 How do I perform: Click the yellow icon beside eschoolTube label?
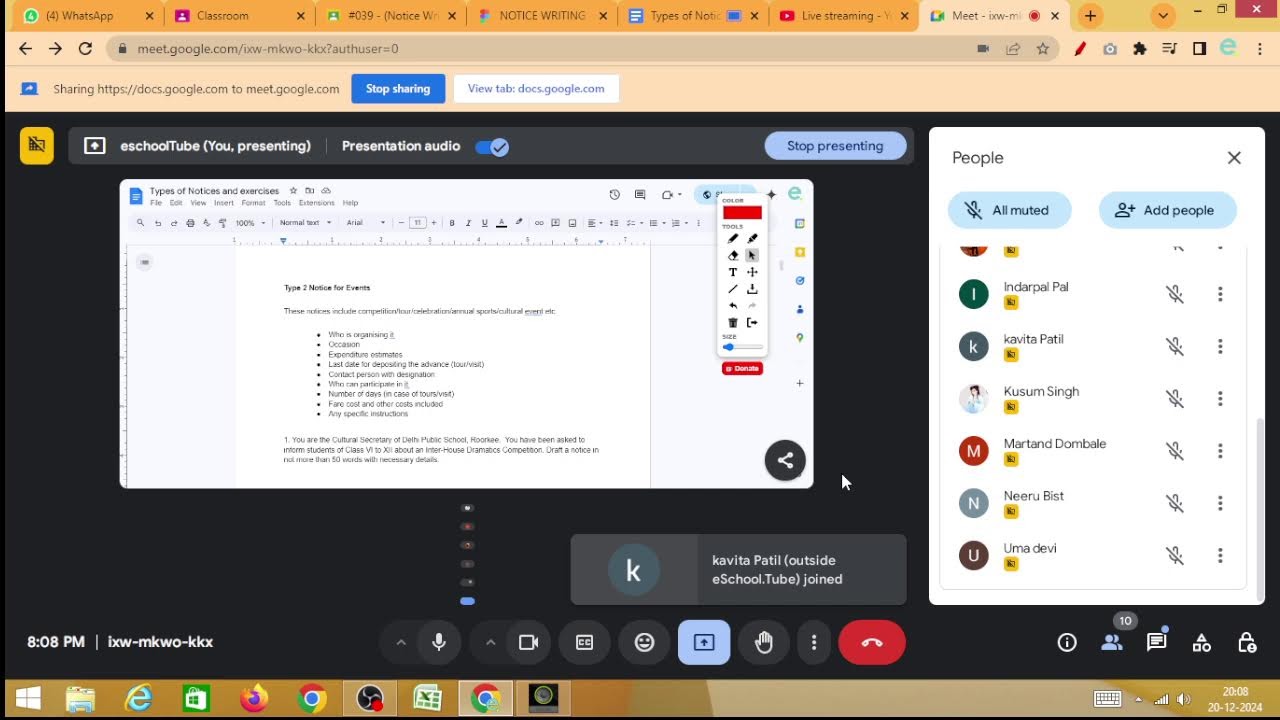[x=37, y=146]
